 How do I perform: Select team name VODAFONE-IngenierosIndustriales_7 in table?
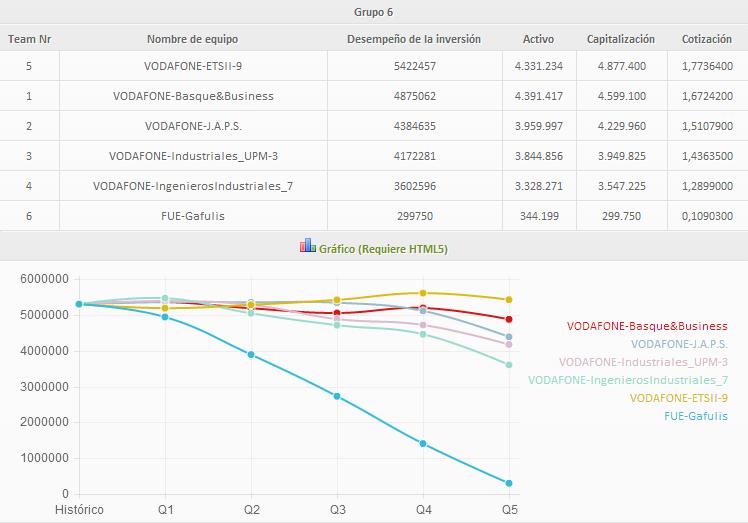(x=193, y=186)
